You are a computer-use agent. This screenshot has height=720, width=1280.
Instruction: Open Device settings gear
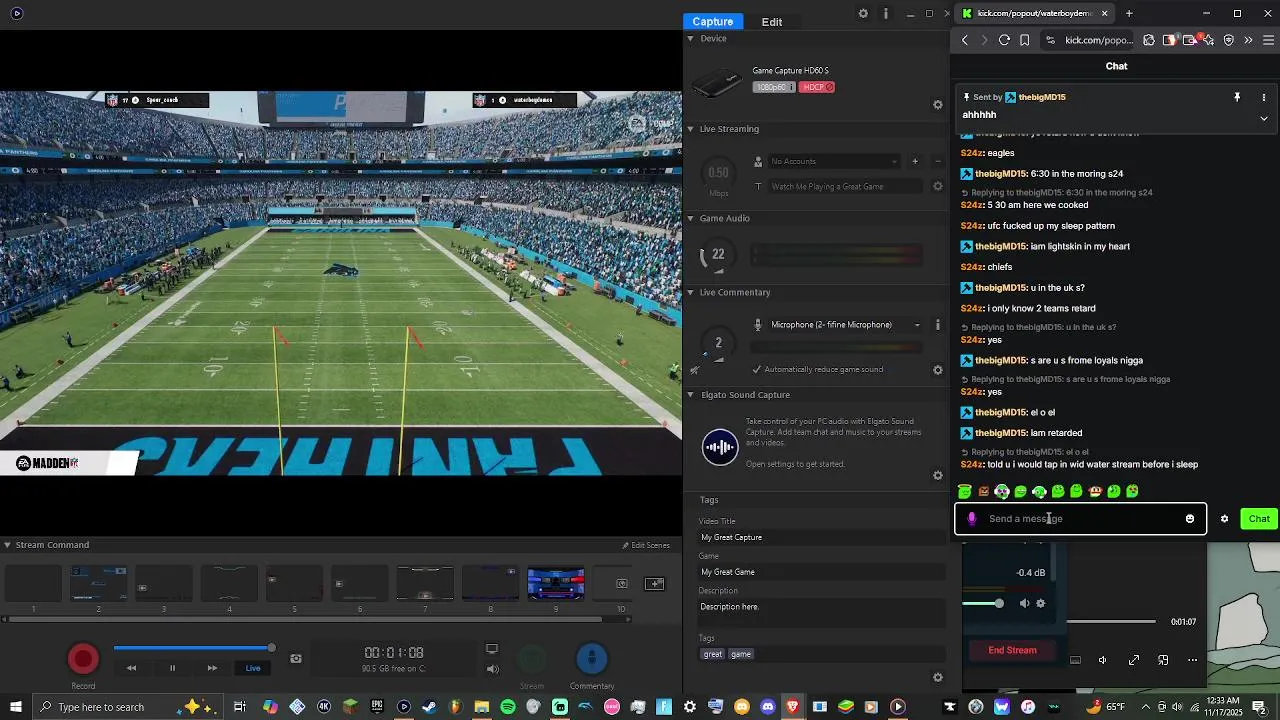(x=938, y=105)
